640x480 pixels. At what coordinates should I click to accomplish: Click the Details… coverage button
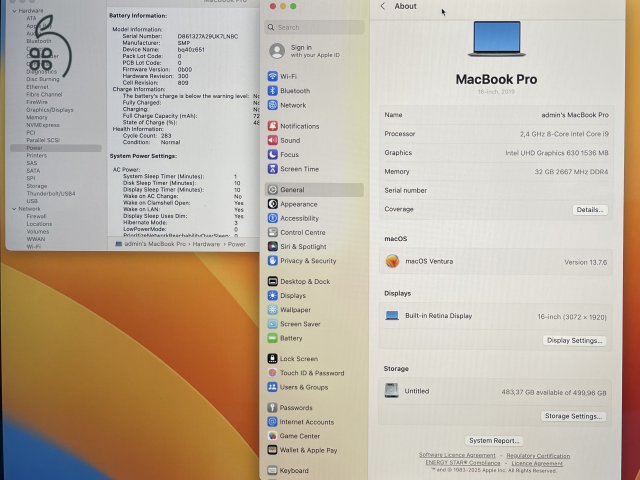pos(590,210)
